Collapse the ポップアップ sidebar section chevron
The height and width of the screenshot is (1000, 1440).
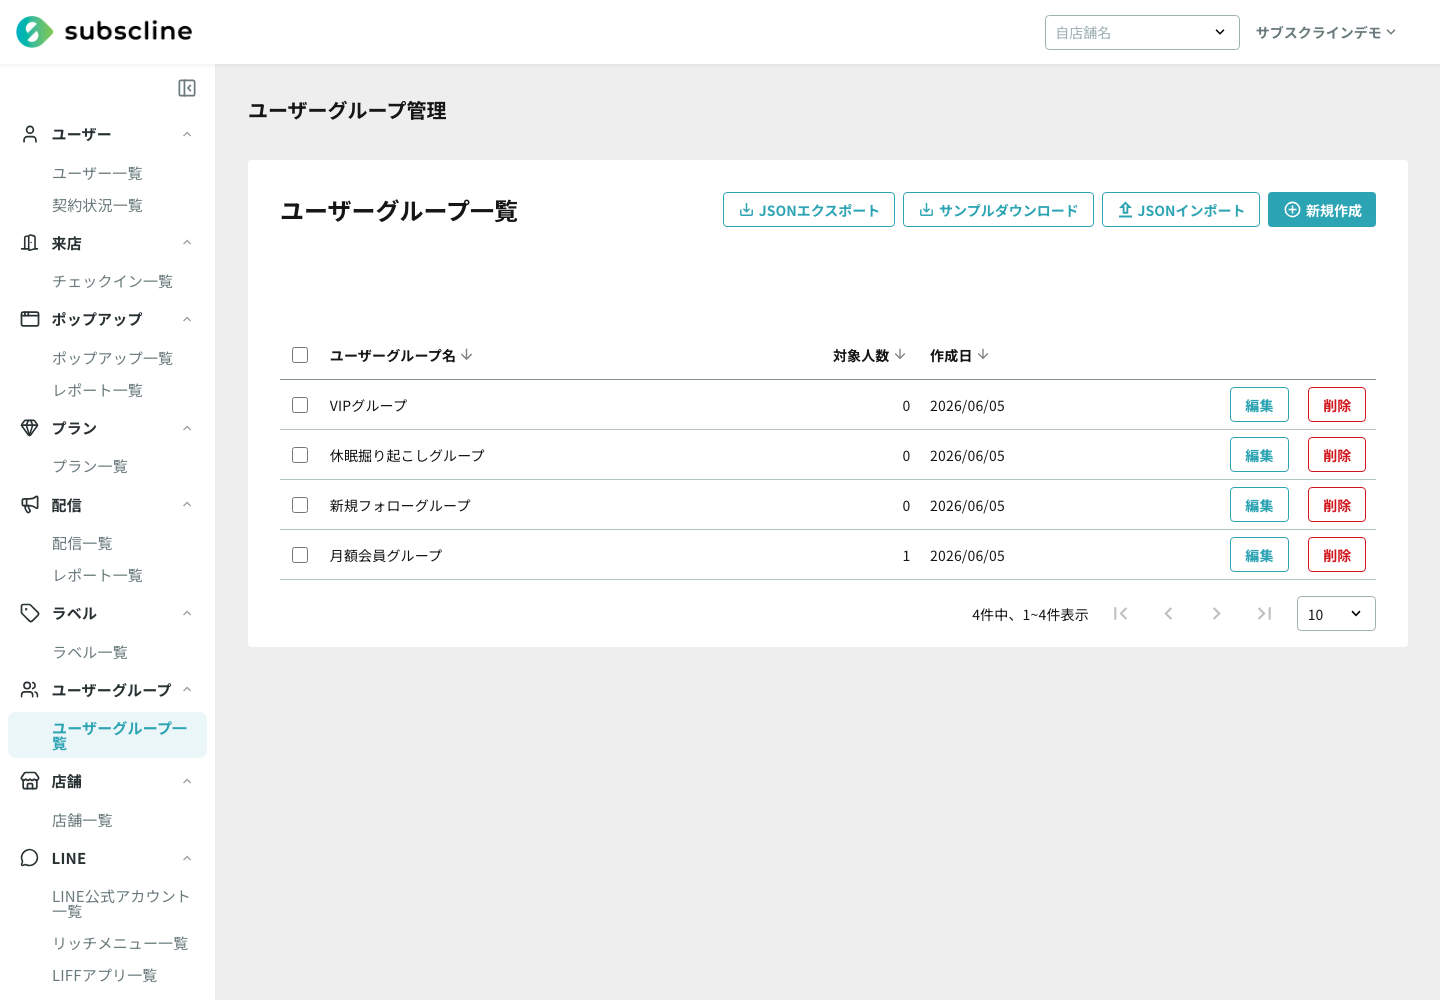point(187,319)
